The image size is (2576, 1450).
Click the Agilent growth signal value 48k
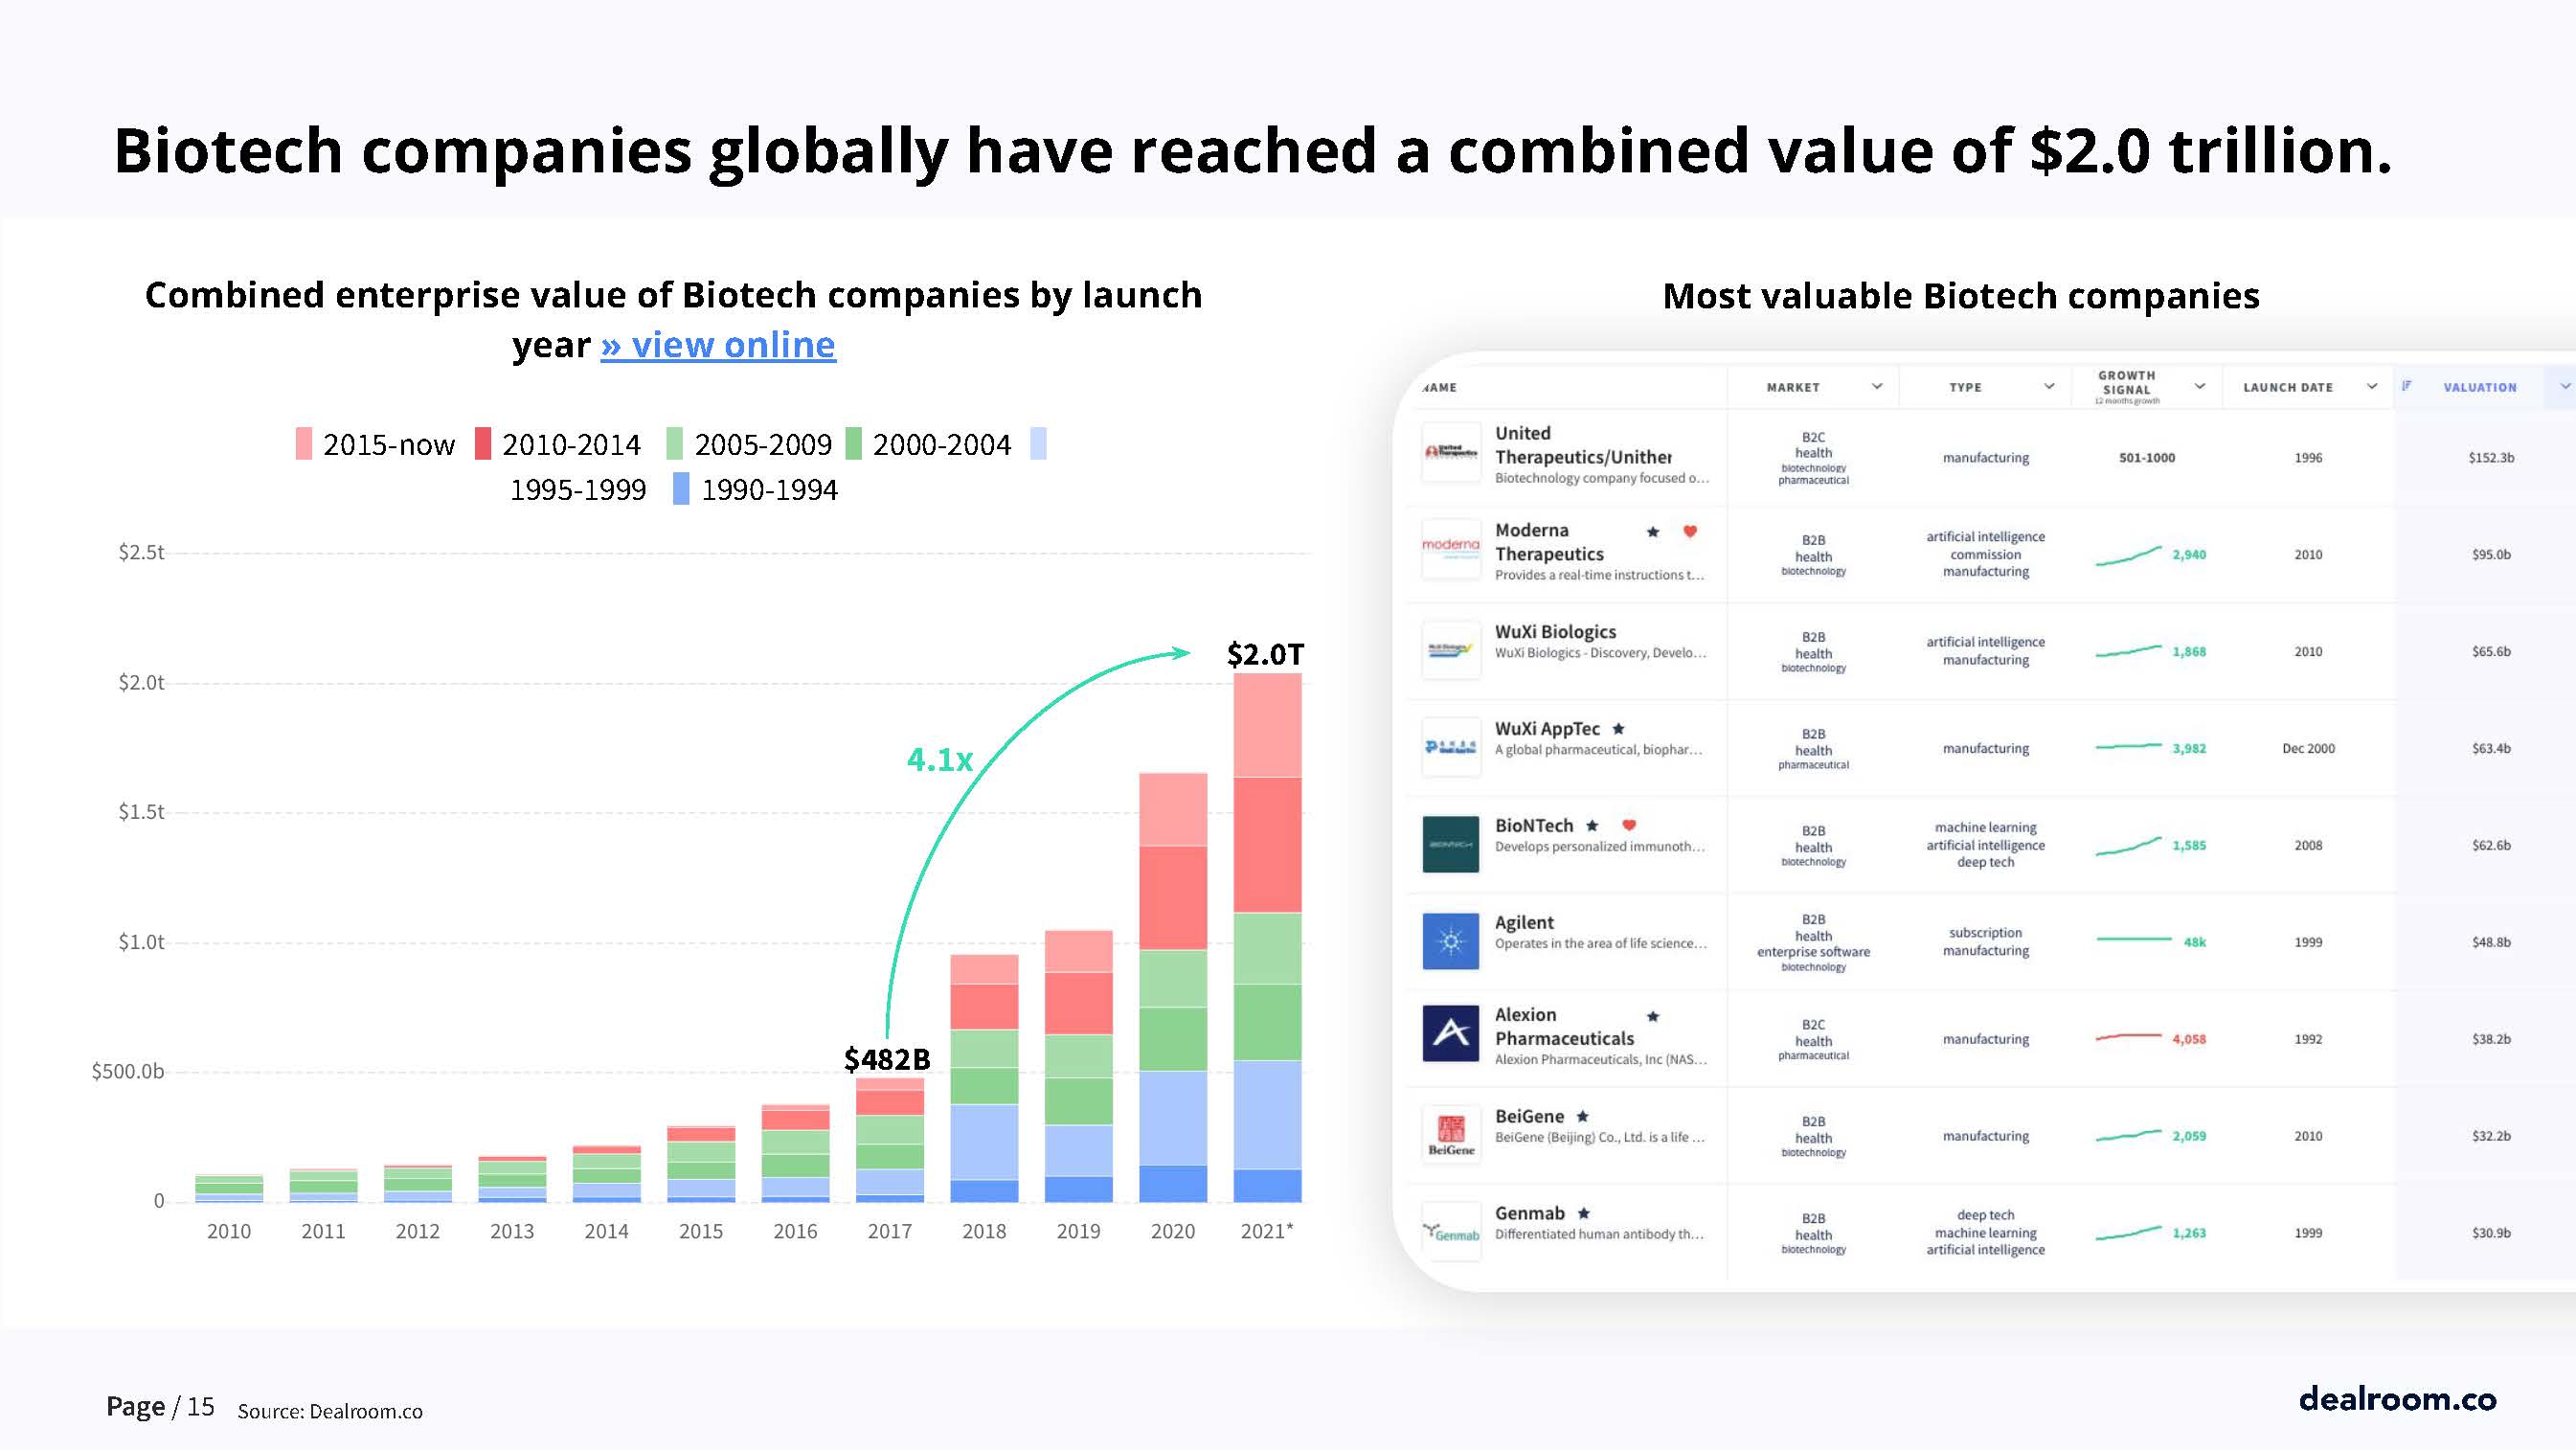point(2194,942)
